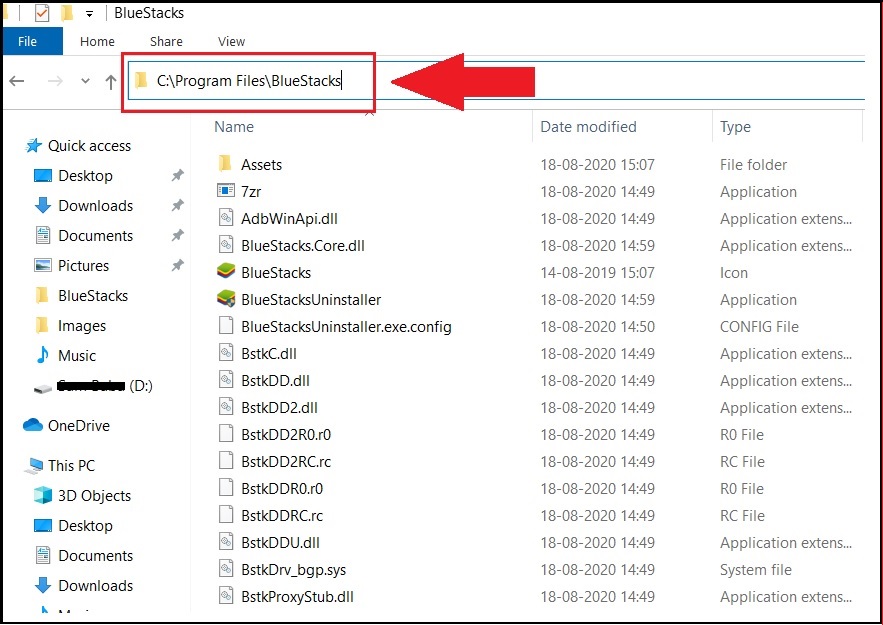
Task: Click the pin icon beside Pictures
Action: coord(177,265)
